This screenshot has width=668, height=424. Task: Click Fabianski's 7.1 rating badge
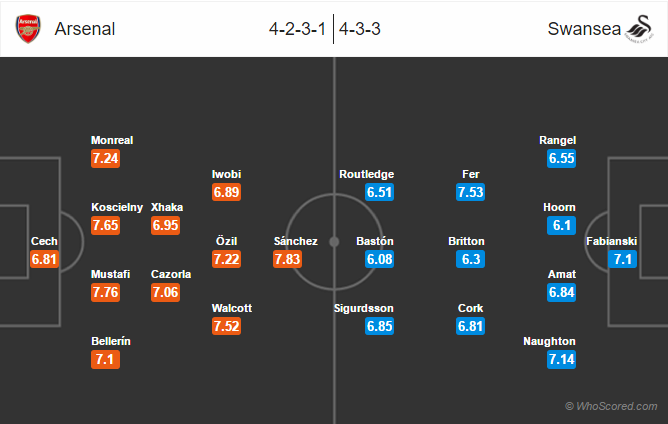[622, 259]
